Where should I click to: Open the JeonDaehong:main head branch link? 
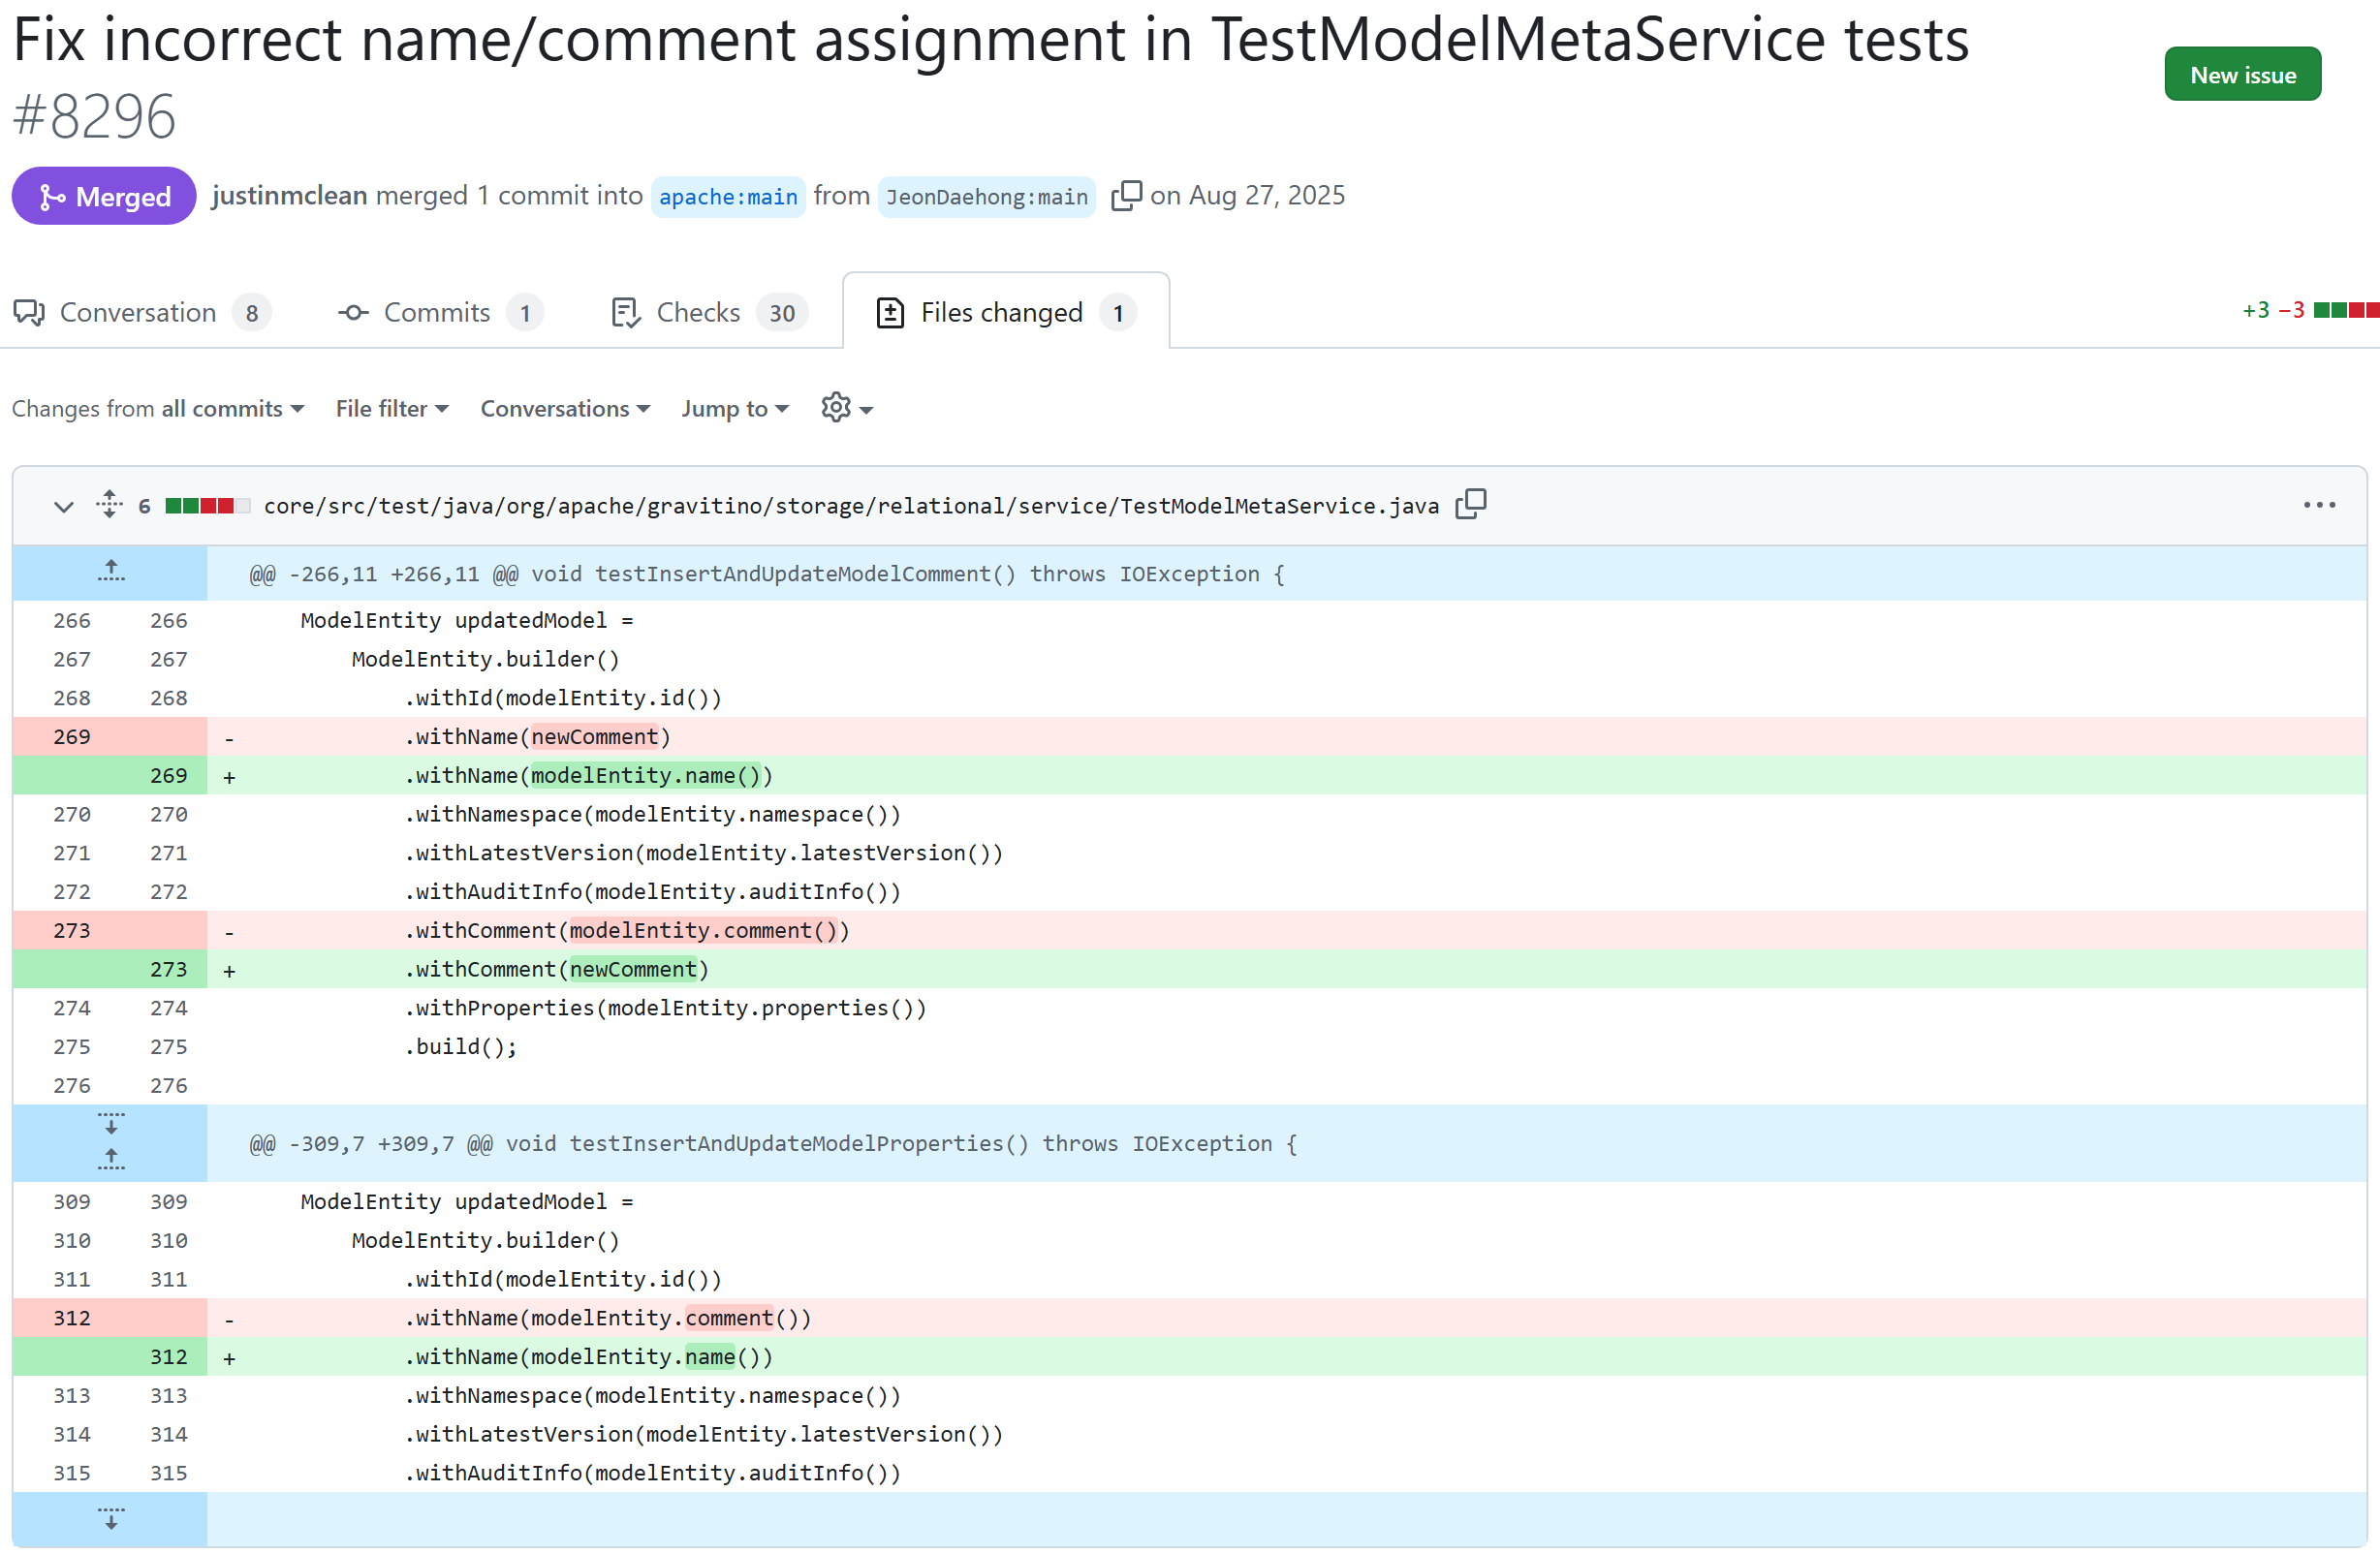(x=986, y=197)
